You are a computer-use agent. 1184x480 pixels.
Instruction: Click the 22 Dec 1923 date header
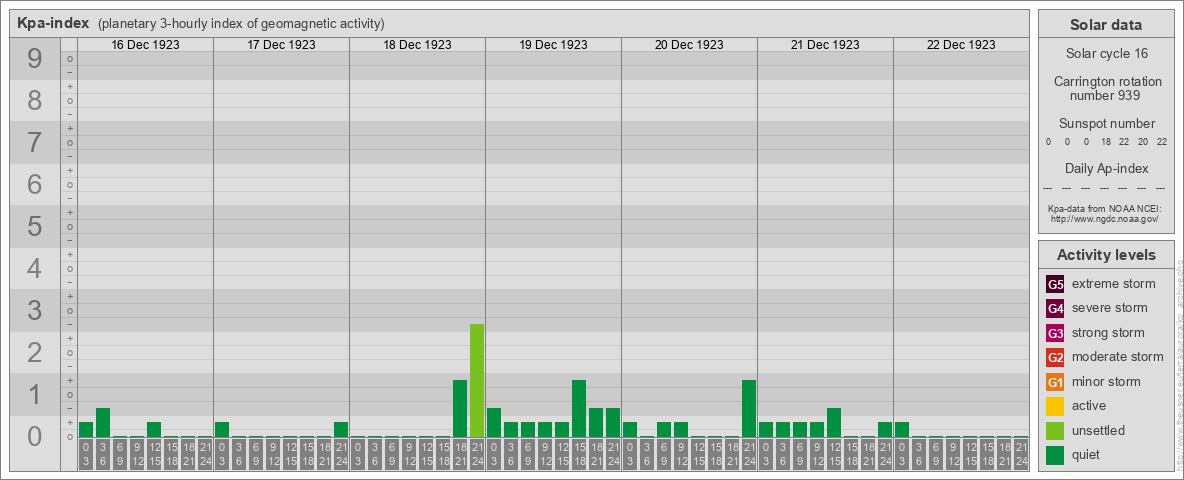(960, 45)
